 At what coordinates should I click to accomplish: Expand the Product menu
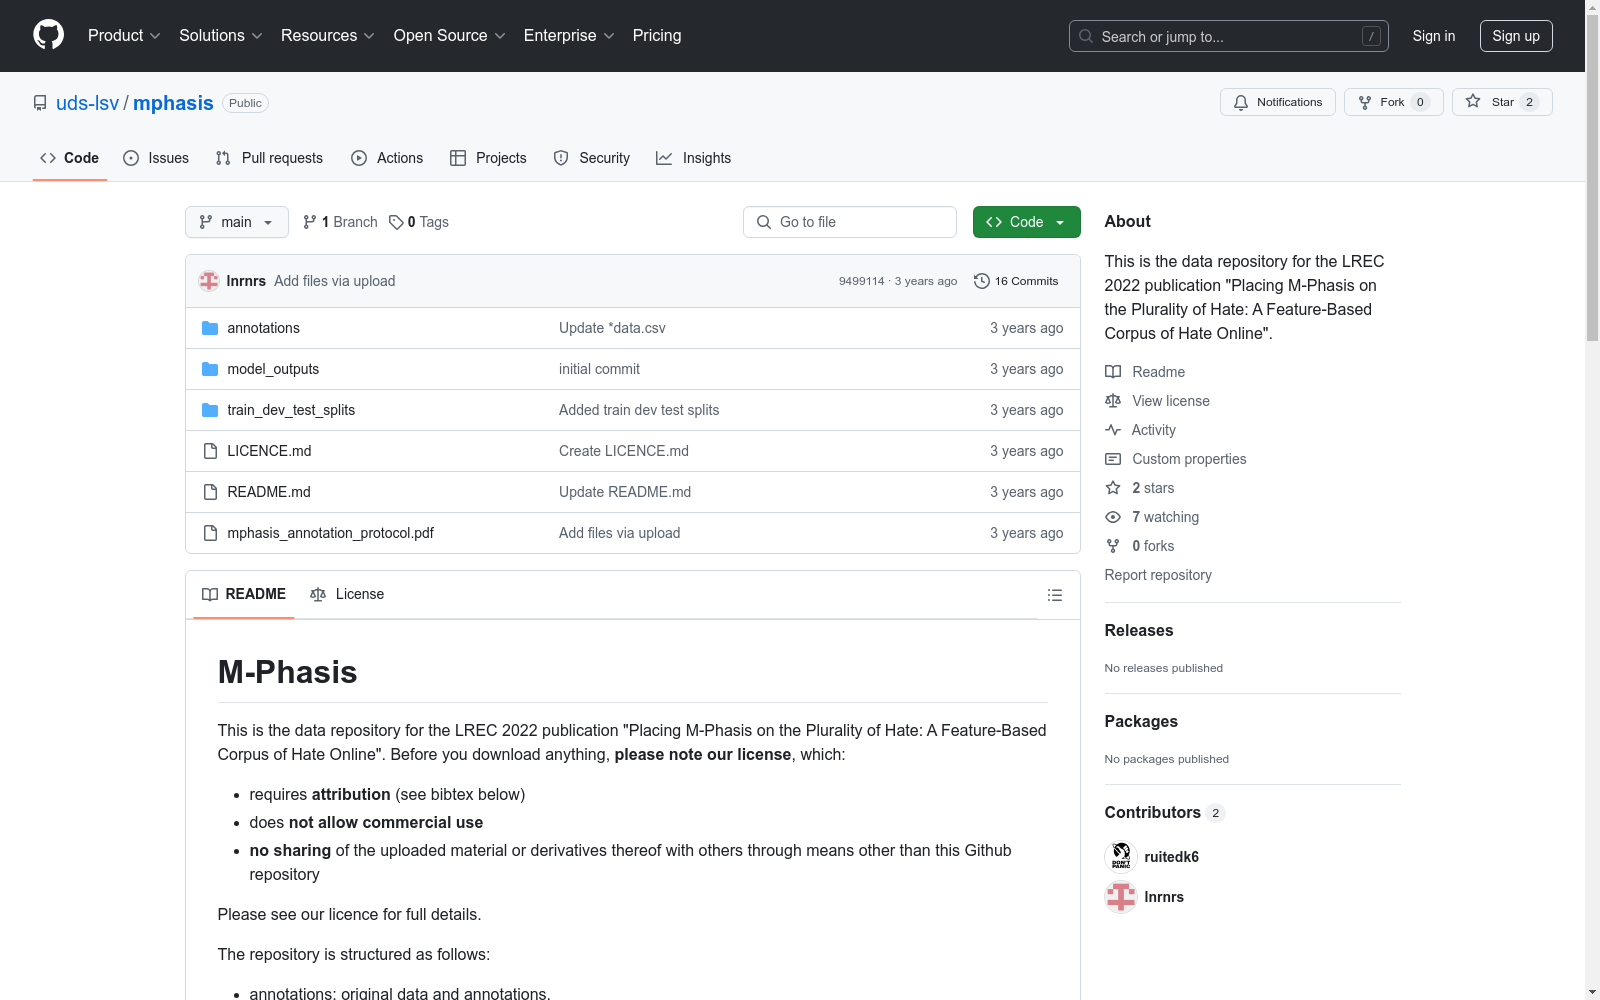tap(124, 36)
